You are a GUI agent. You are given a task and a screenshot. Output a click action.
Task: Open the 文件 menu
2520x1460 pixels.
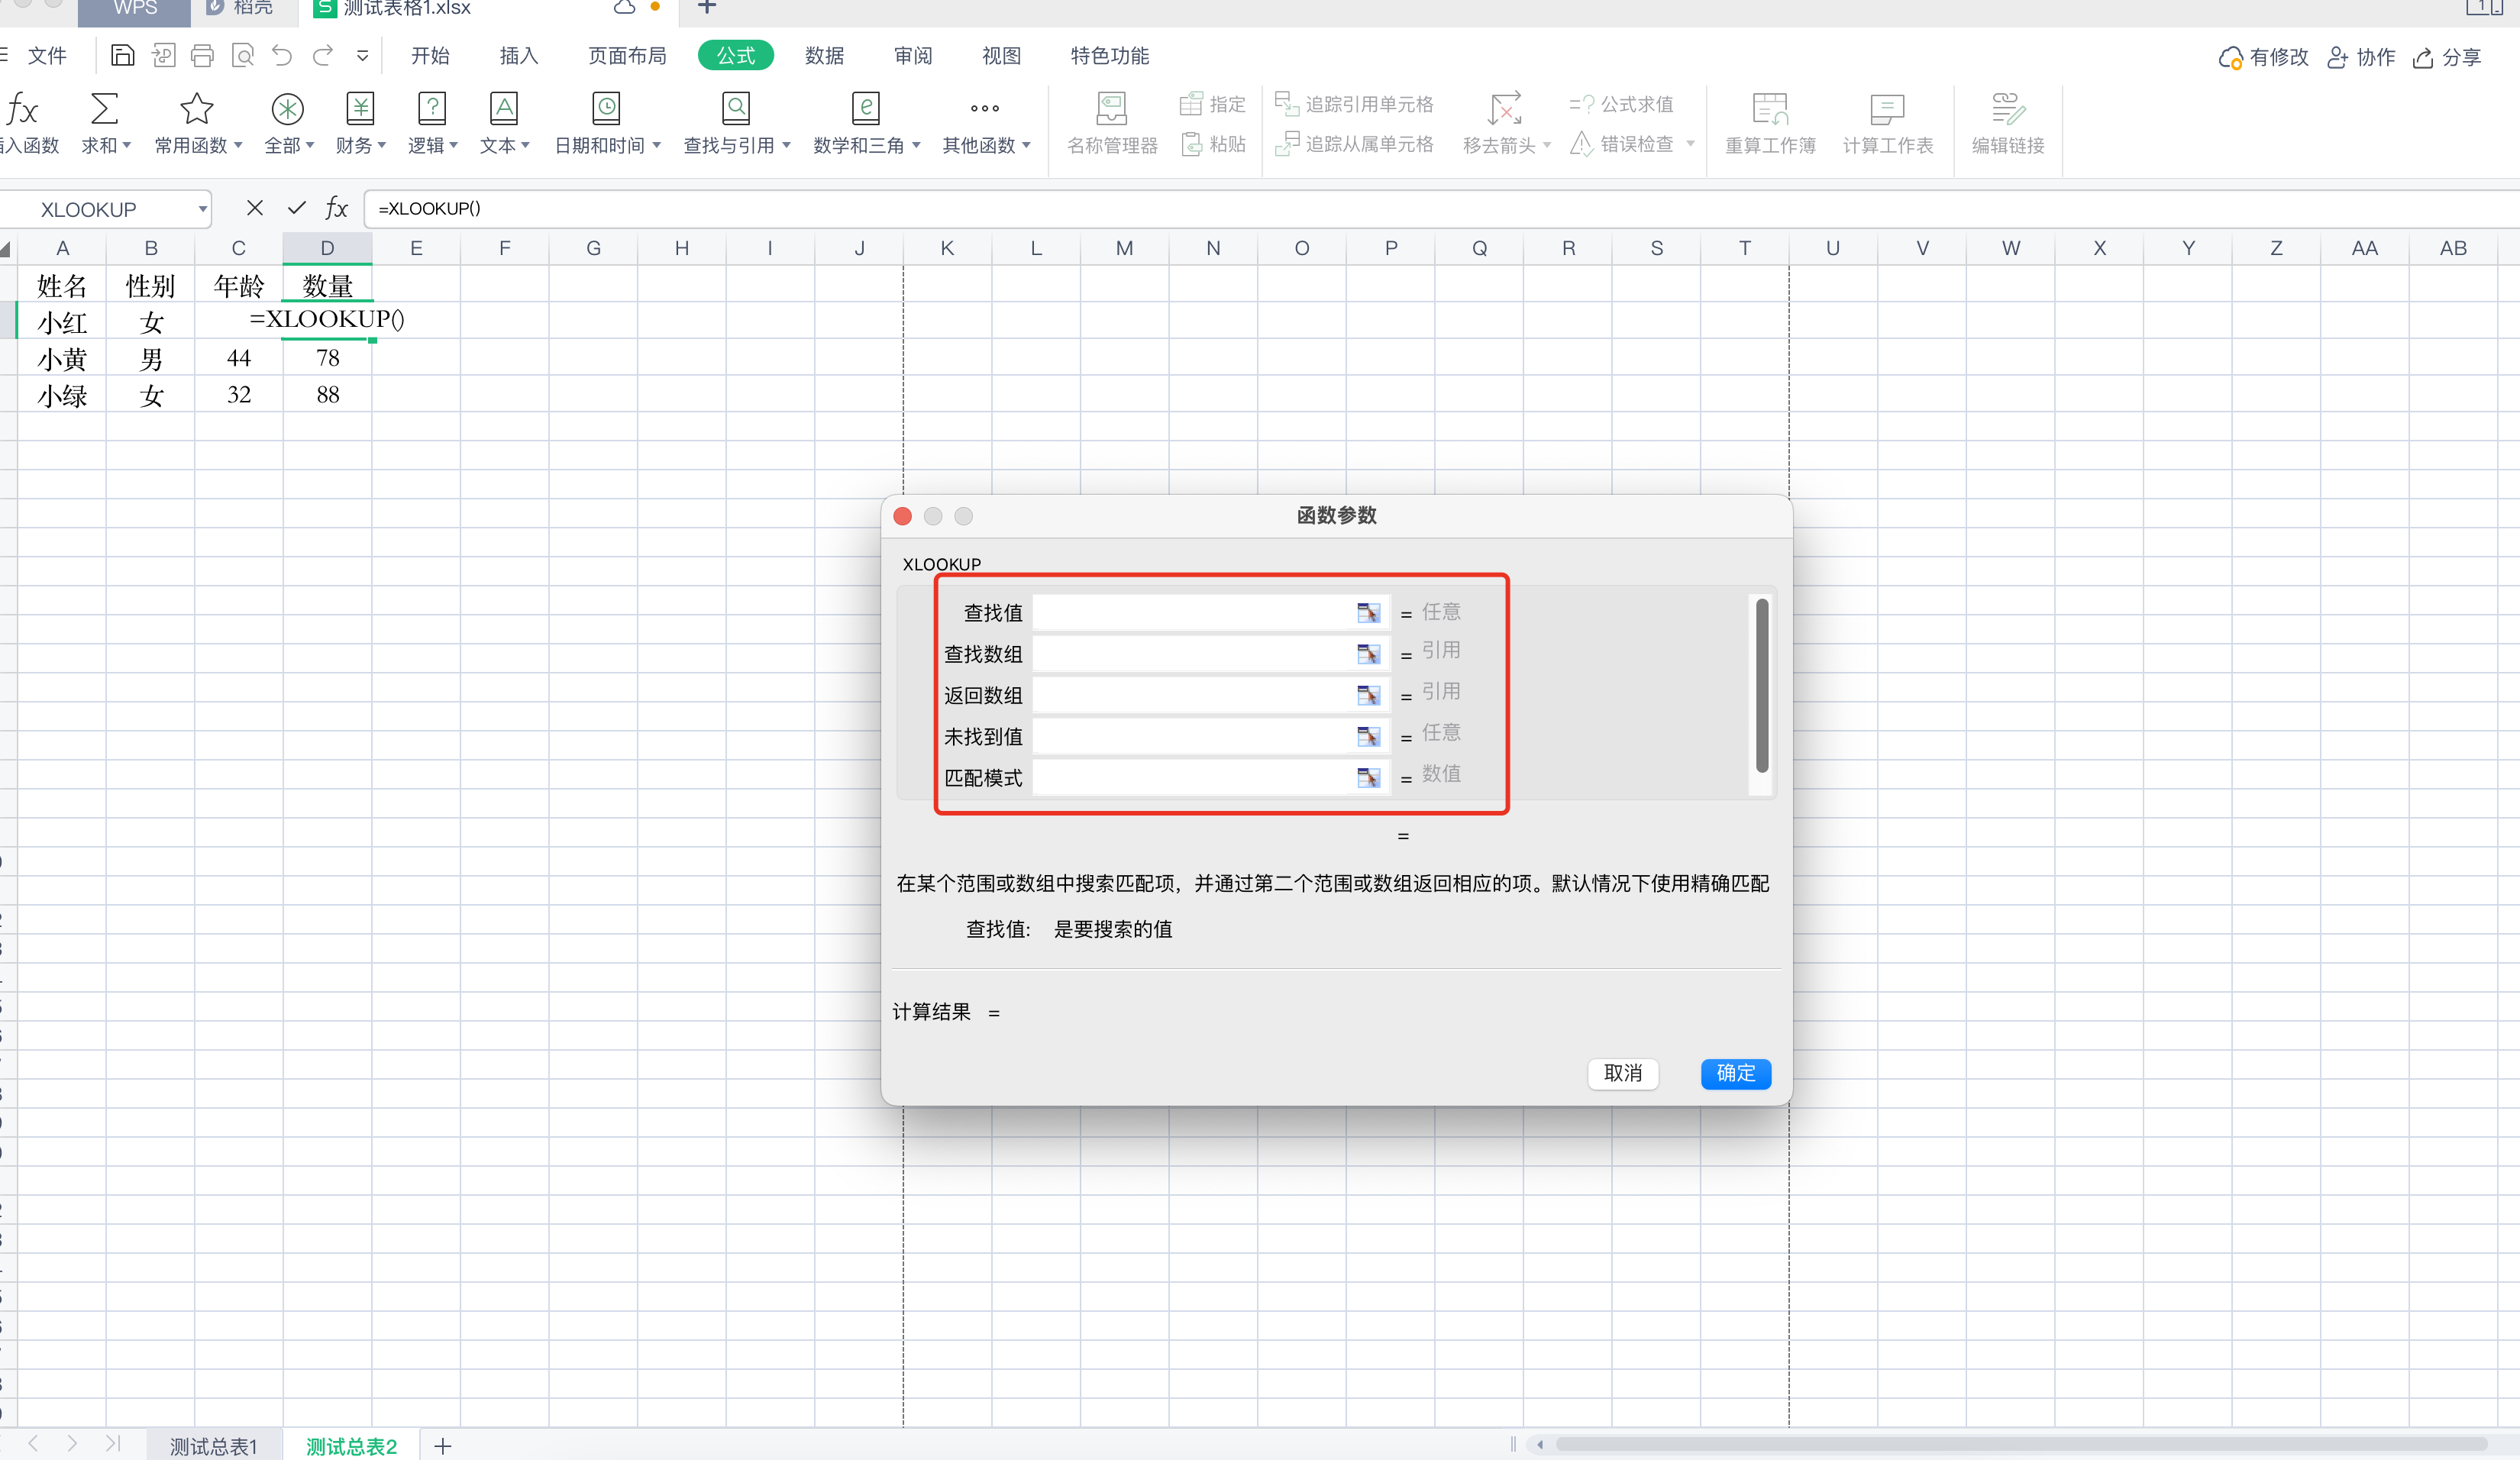click(47, 56)
